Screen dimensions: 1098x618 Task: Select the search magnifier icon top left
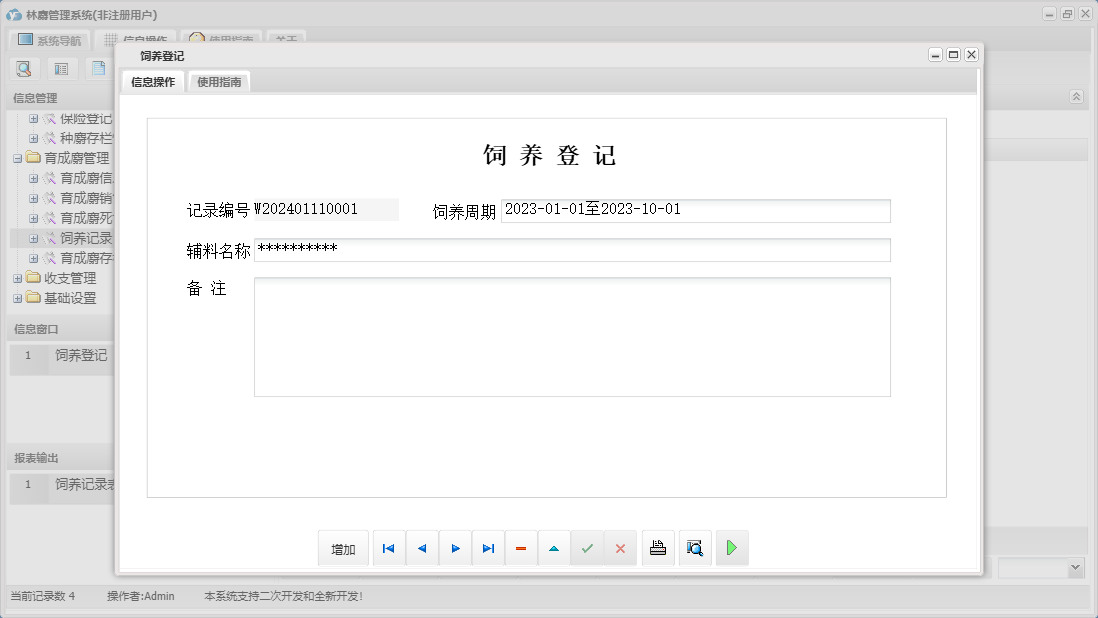(x=24, y=68)
